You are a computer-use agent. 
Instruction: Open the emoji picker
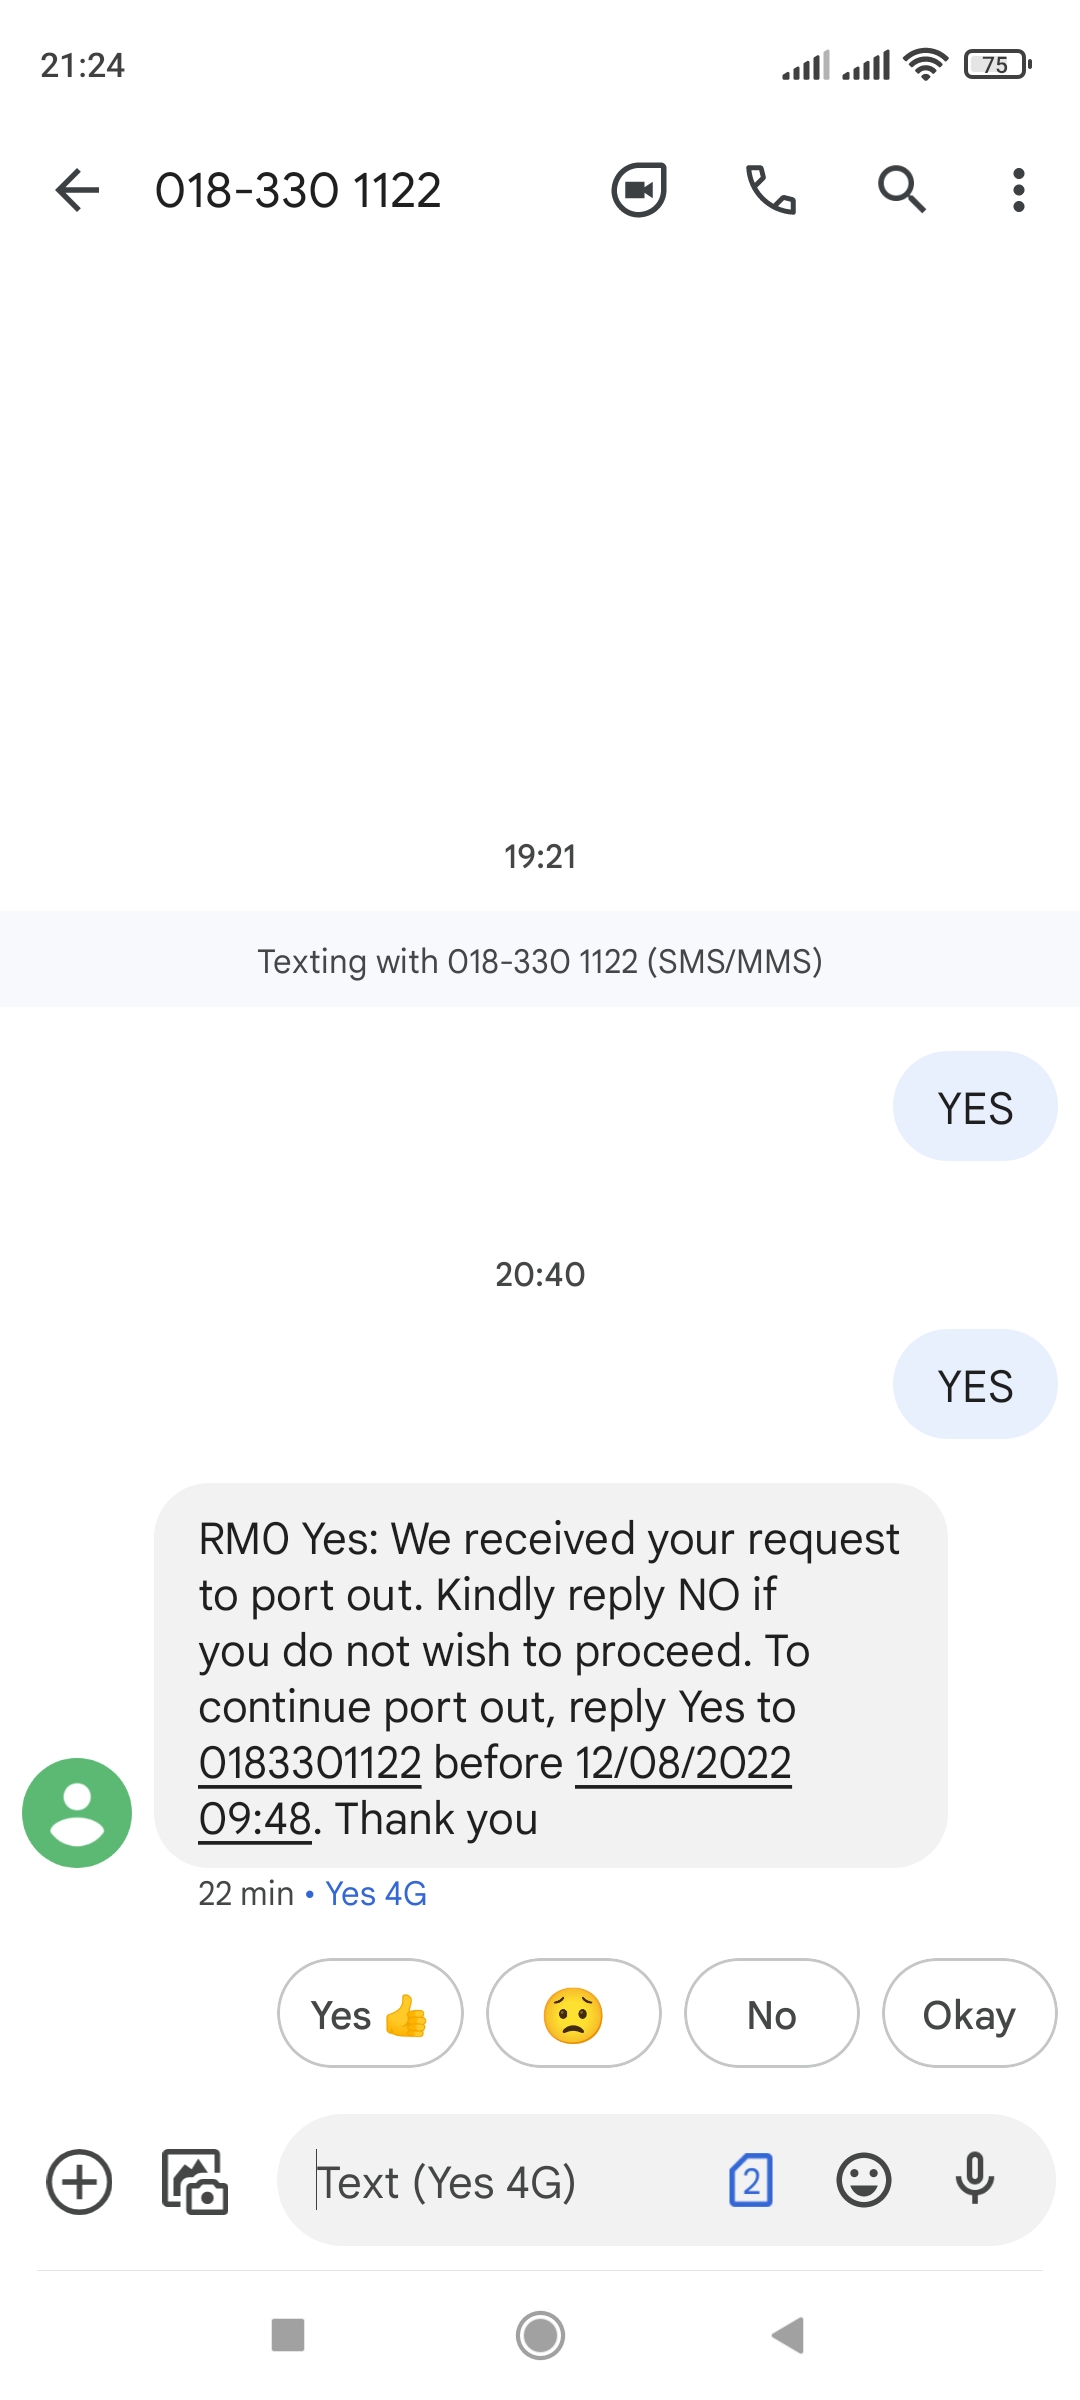[x=864, y=2180]
